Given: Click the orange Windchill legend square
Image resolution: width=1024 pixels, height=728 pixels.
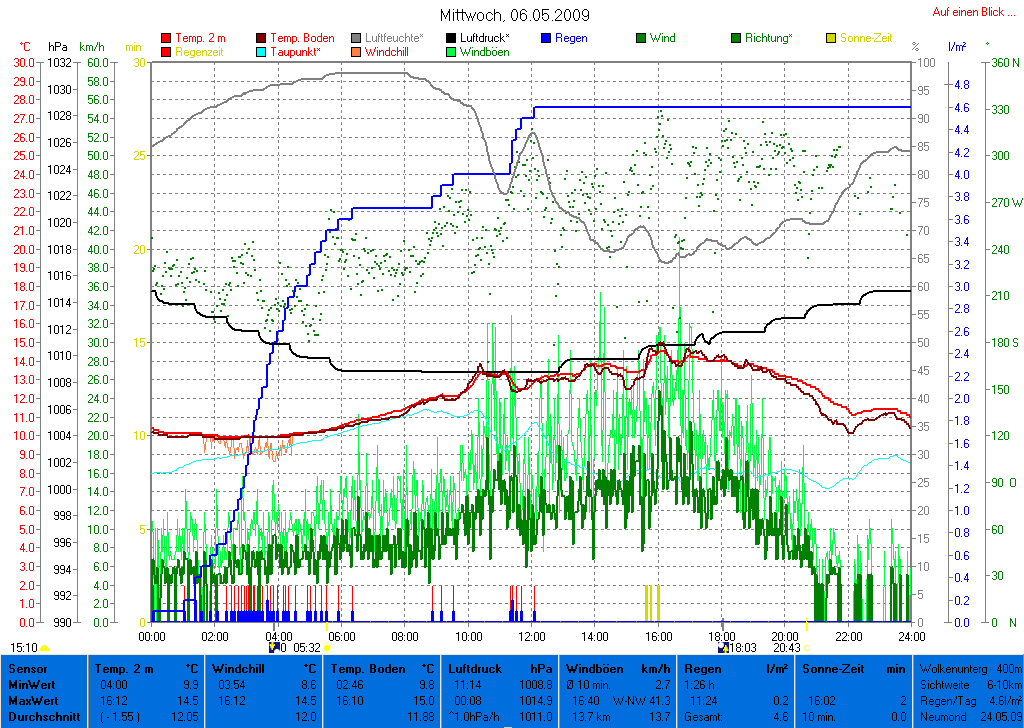Looking at the screenshot, I should (357, 52).
